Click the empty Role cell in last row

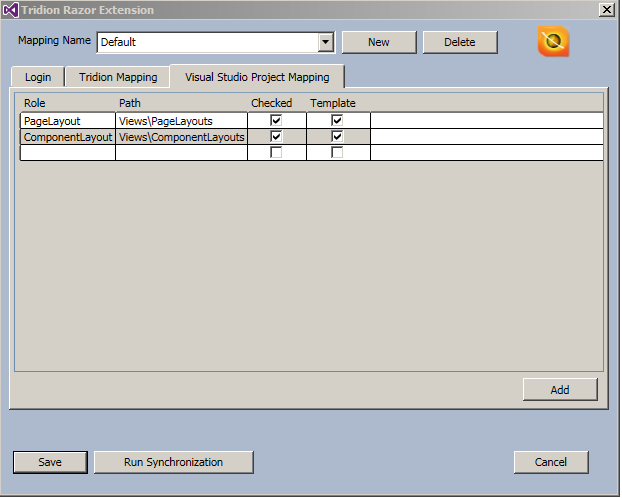pos(68,153)
